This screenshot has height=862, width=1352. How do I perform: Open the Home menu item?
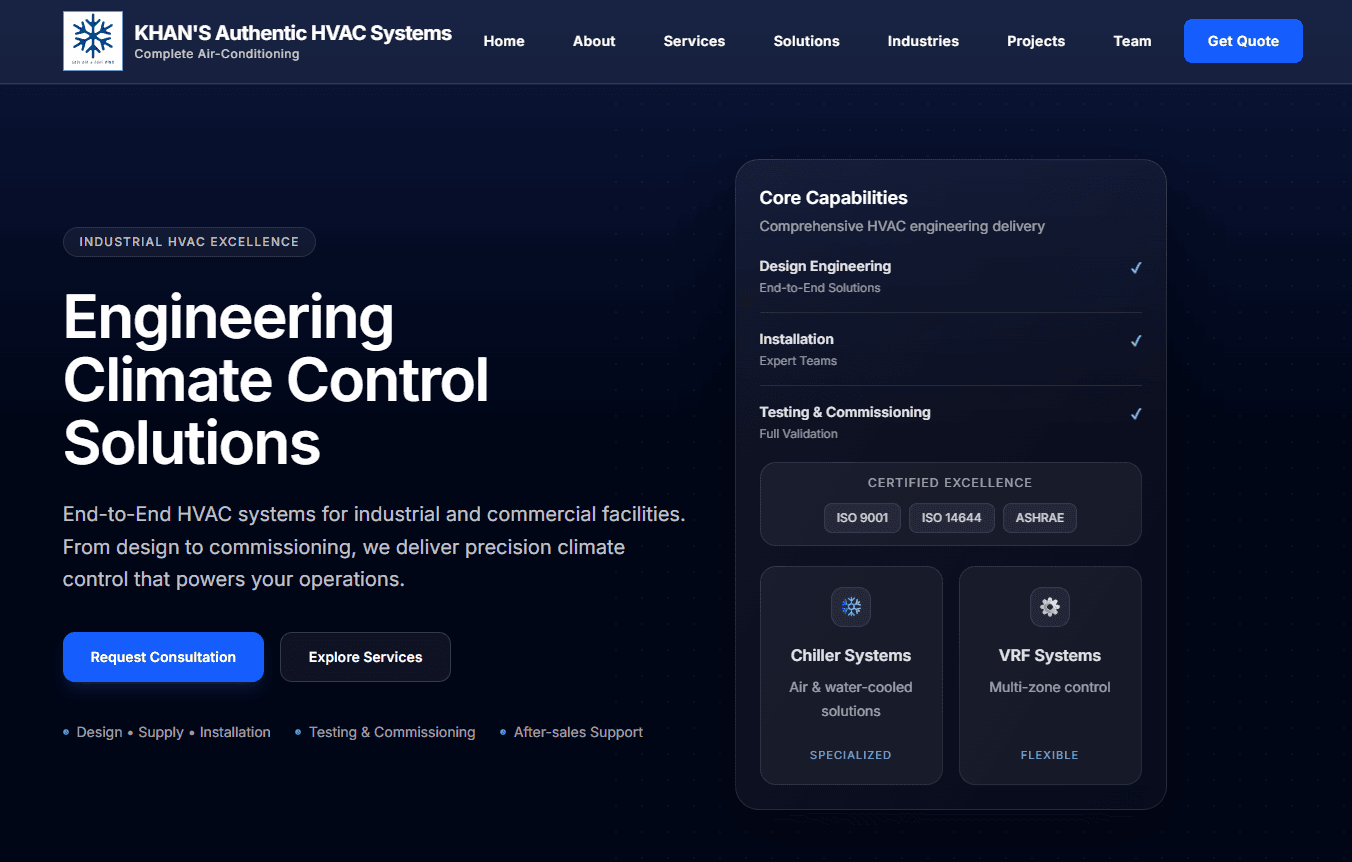point(504,41)
